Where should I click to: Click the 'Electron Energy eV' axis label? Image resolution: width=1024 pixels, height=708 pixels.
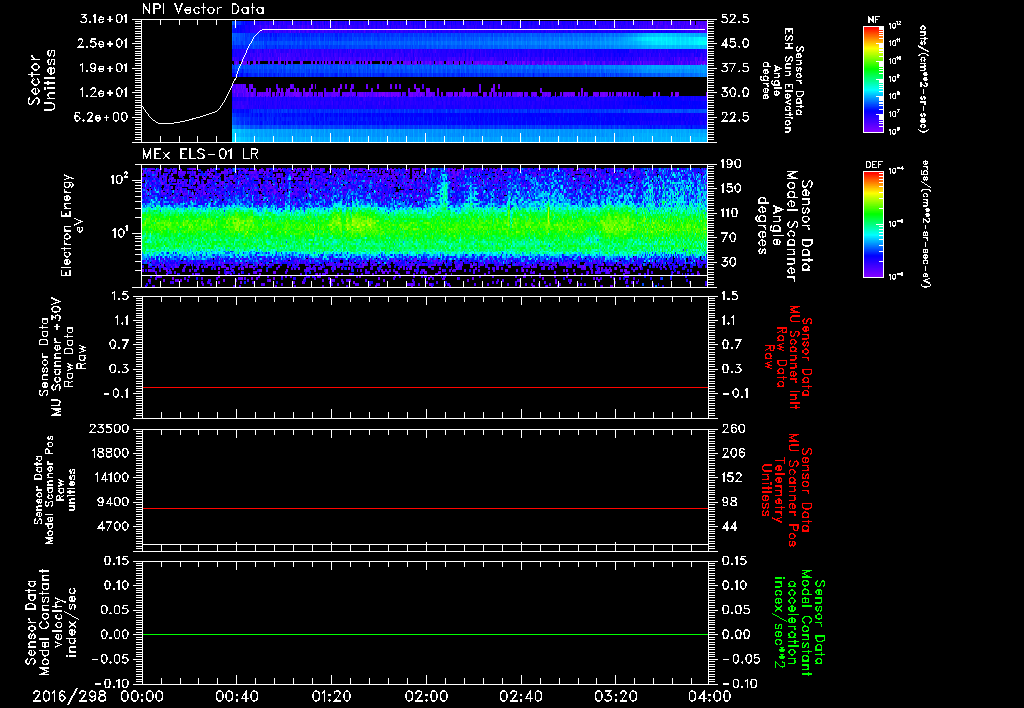(x=73, y=225)
